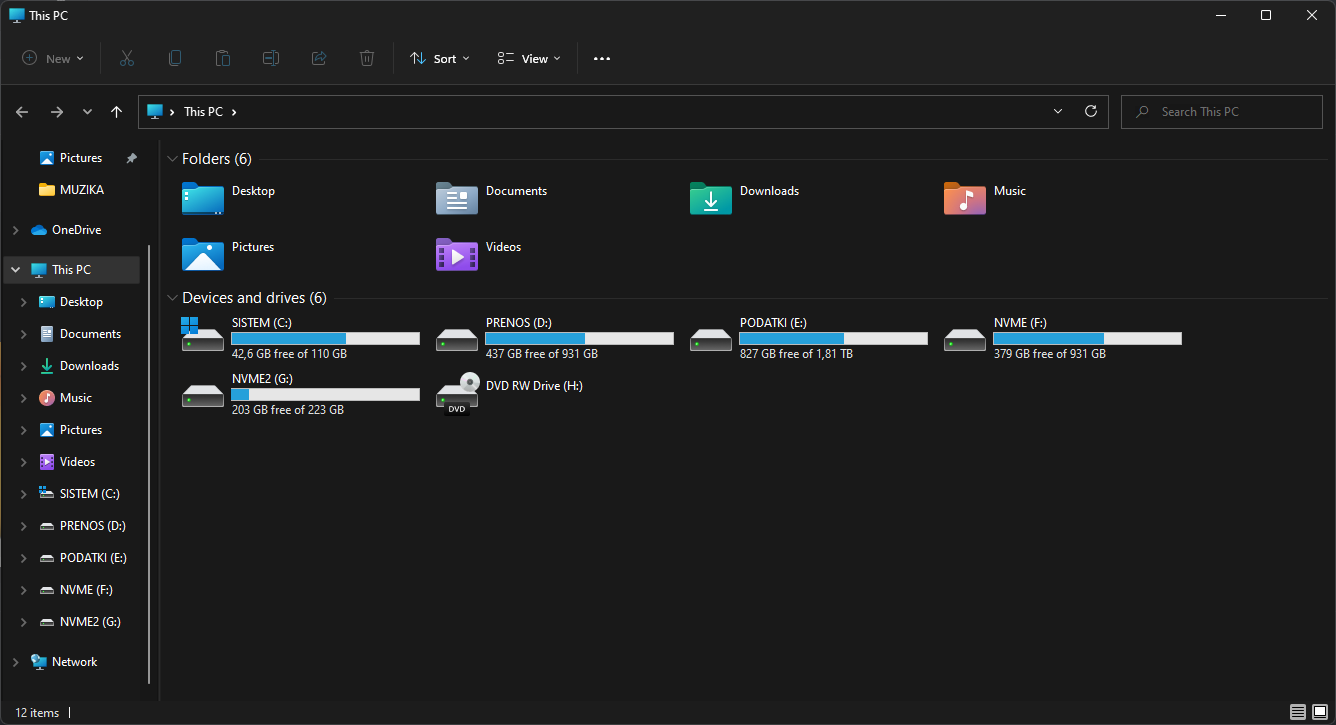Click the Copy icon in toolbar
This screenshot has width=1336, height=725.
point(175,58)
